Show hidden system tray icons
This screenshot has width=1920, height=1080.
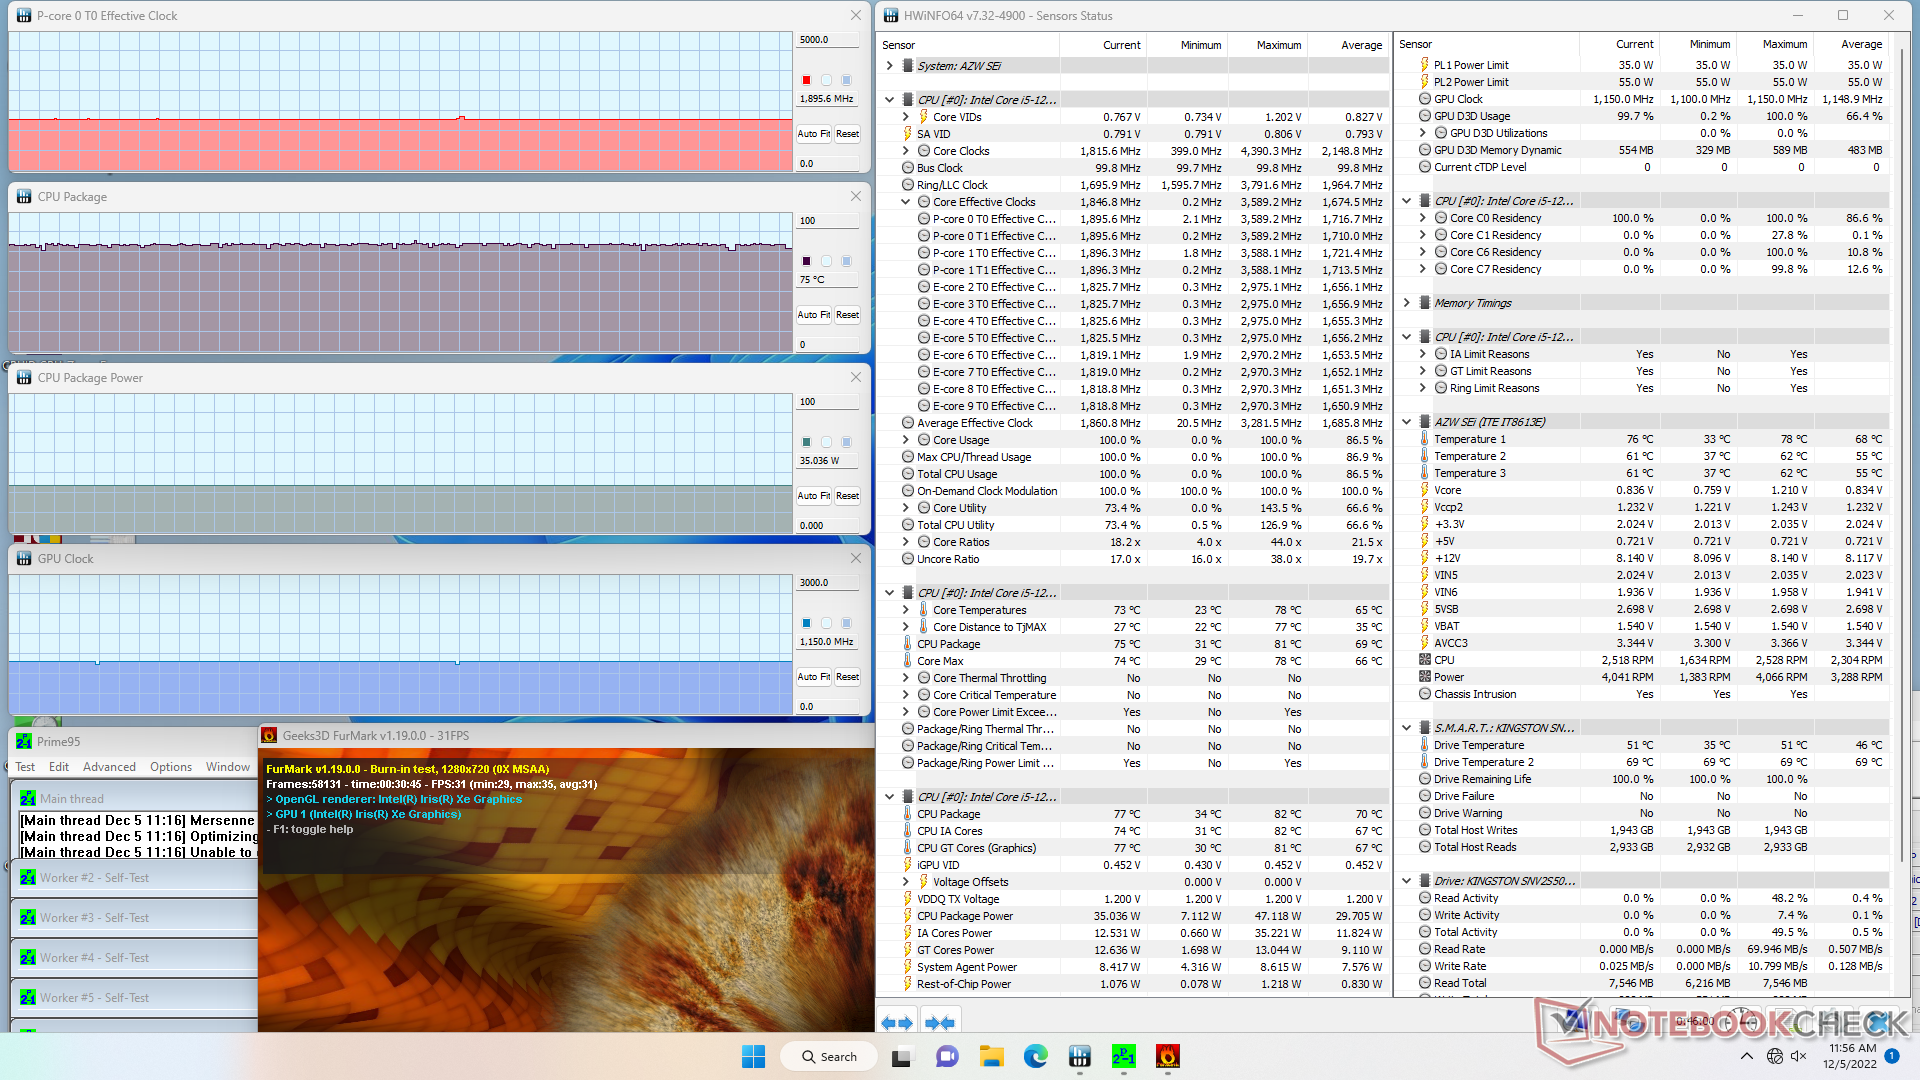[x=1746, y=1057]
